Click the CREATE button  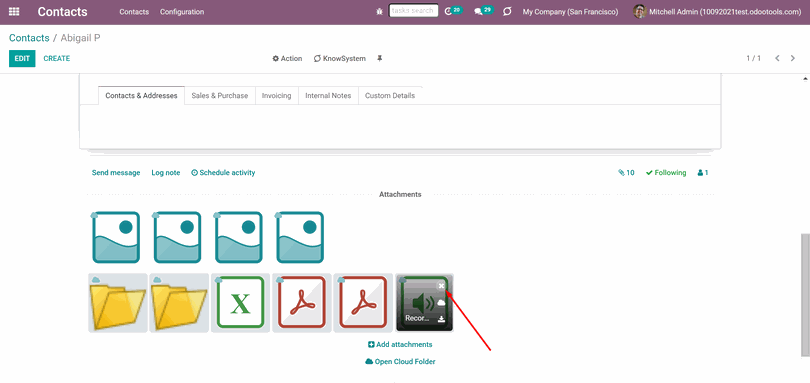tap(57, 58)
